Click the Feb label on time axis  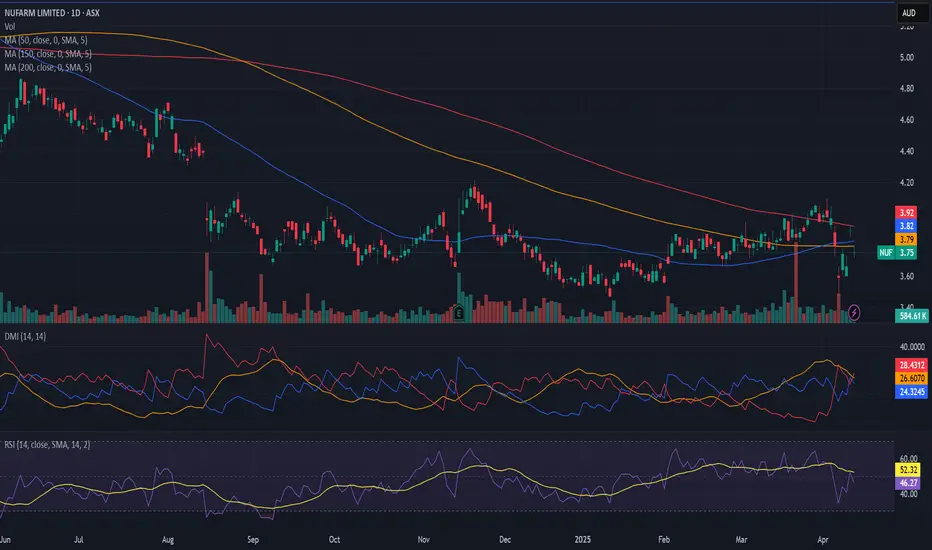point(664,540)
